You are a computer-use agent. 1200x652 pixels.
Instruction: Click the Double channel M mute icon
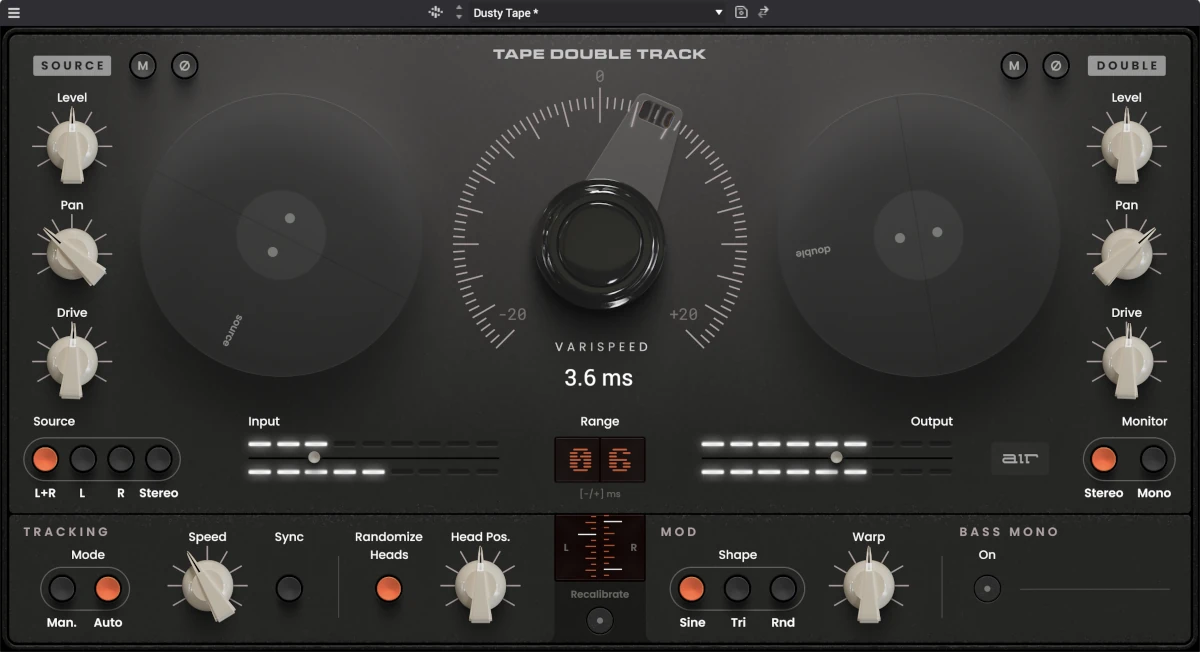tap(1013, 66)
